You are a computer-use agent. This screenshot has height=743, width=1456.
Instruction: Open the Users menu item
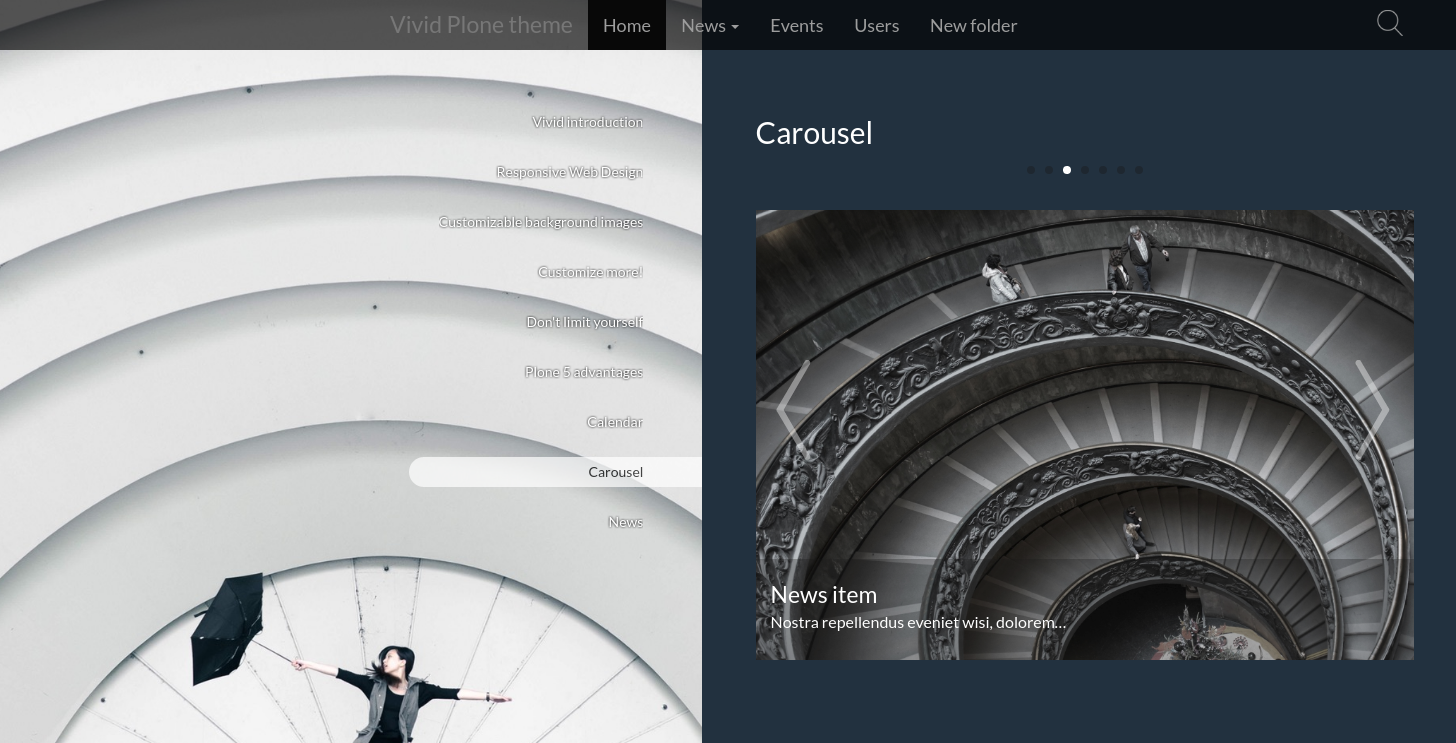pos(877,25)
